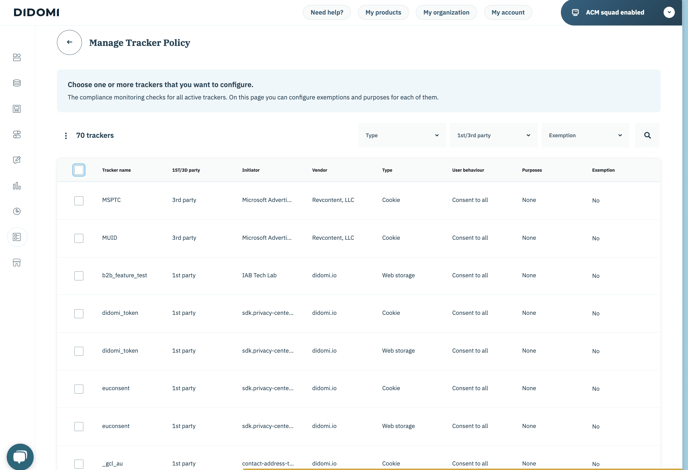The width and height of the screenshot is (688, 470).
Task: Click IAB Tech Lab initiator cell
Action: coord(259,276)
